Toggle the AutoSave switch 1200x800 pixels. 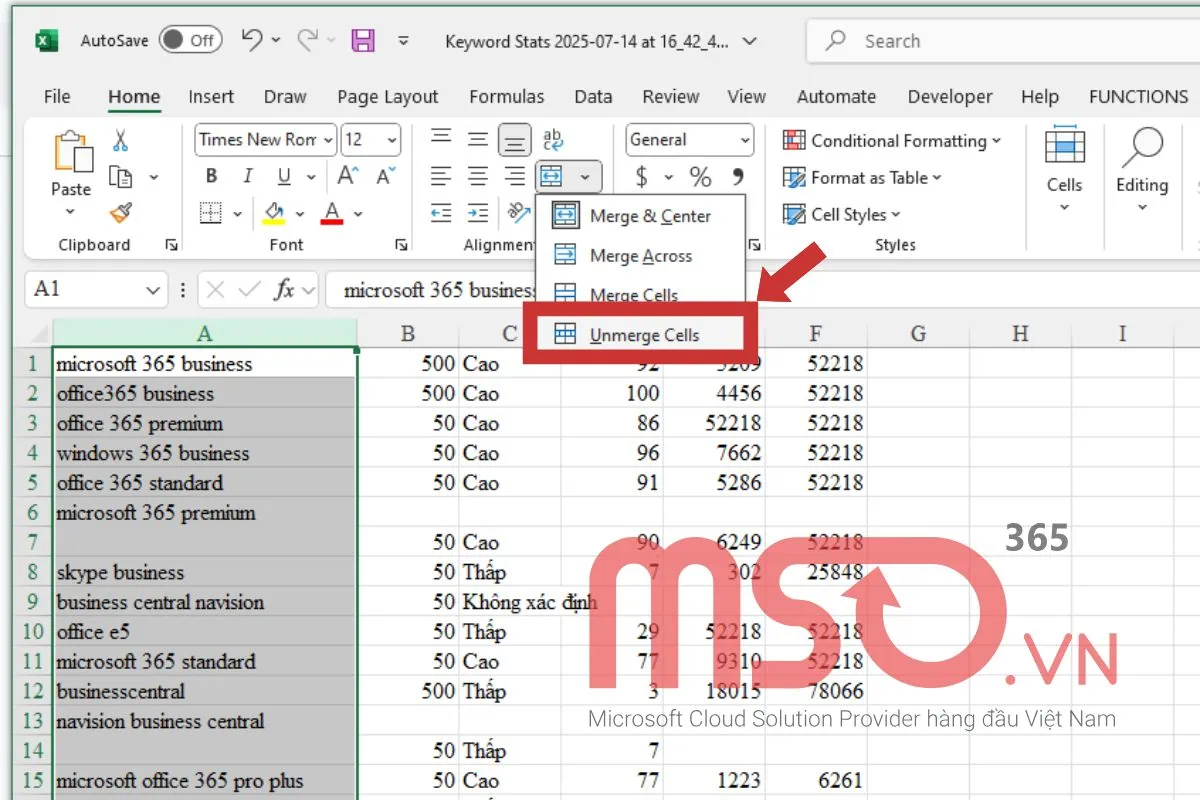[x=189, y=41]
